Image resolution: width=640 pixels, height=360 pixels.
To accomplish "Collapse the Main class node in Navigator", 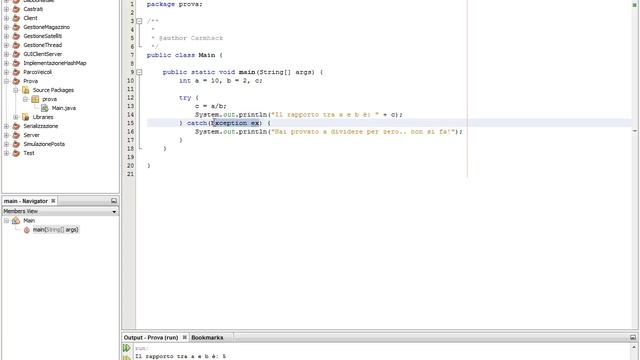I will tap(7, 220).
